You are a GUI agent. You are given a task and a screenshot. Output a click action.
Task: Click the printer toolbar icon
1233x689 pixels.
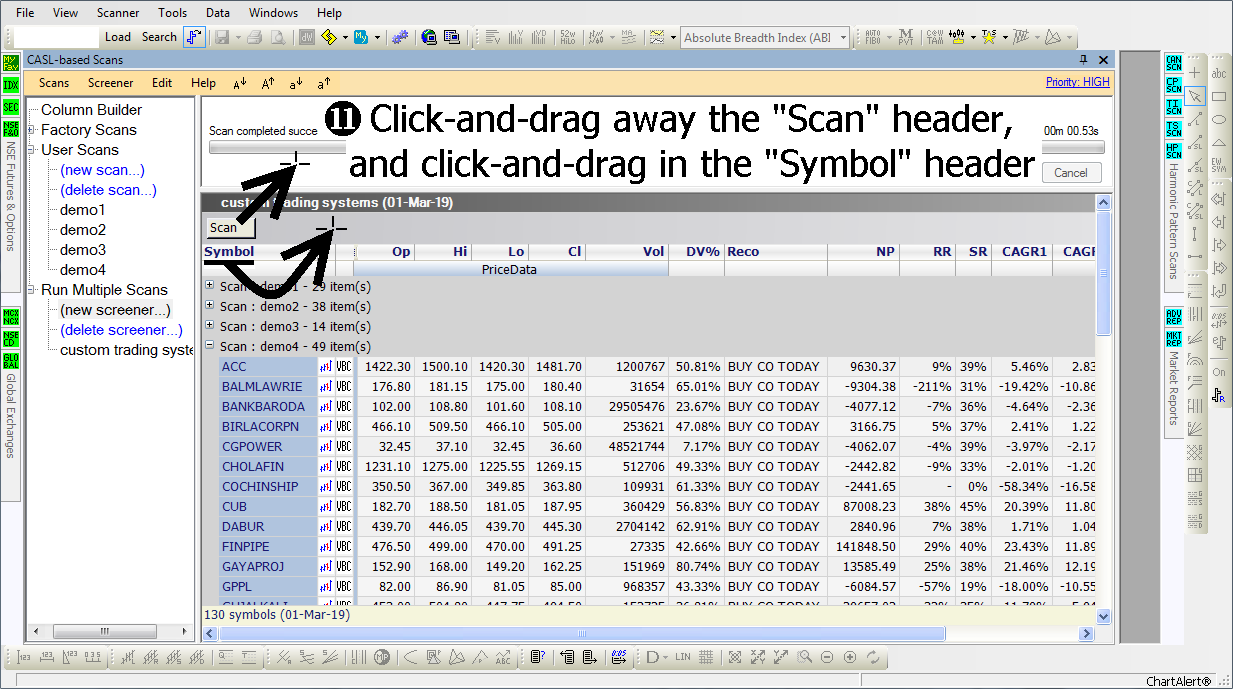point(254,37)
